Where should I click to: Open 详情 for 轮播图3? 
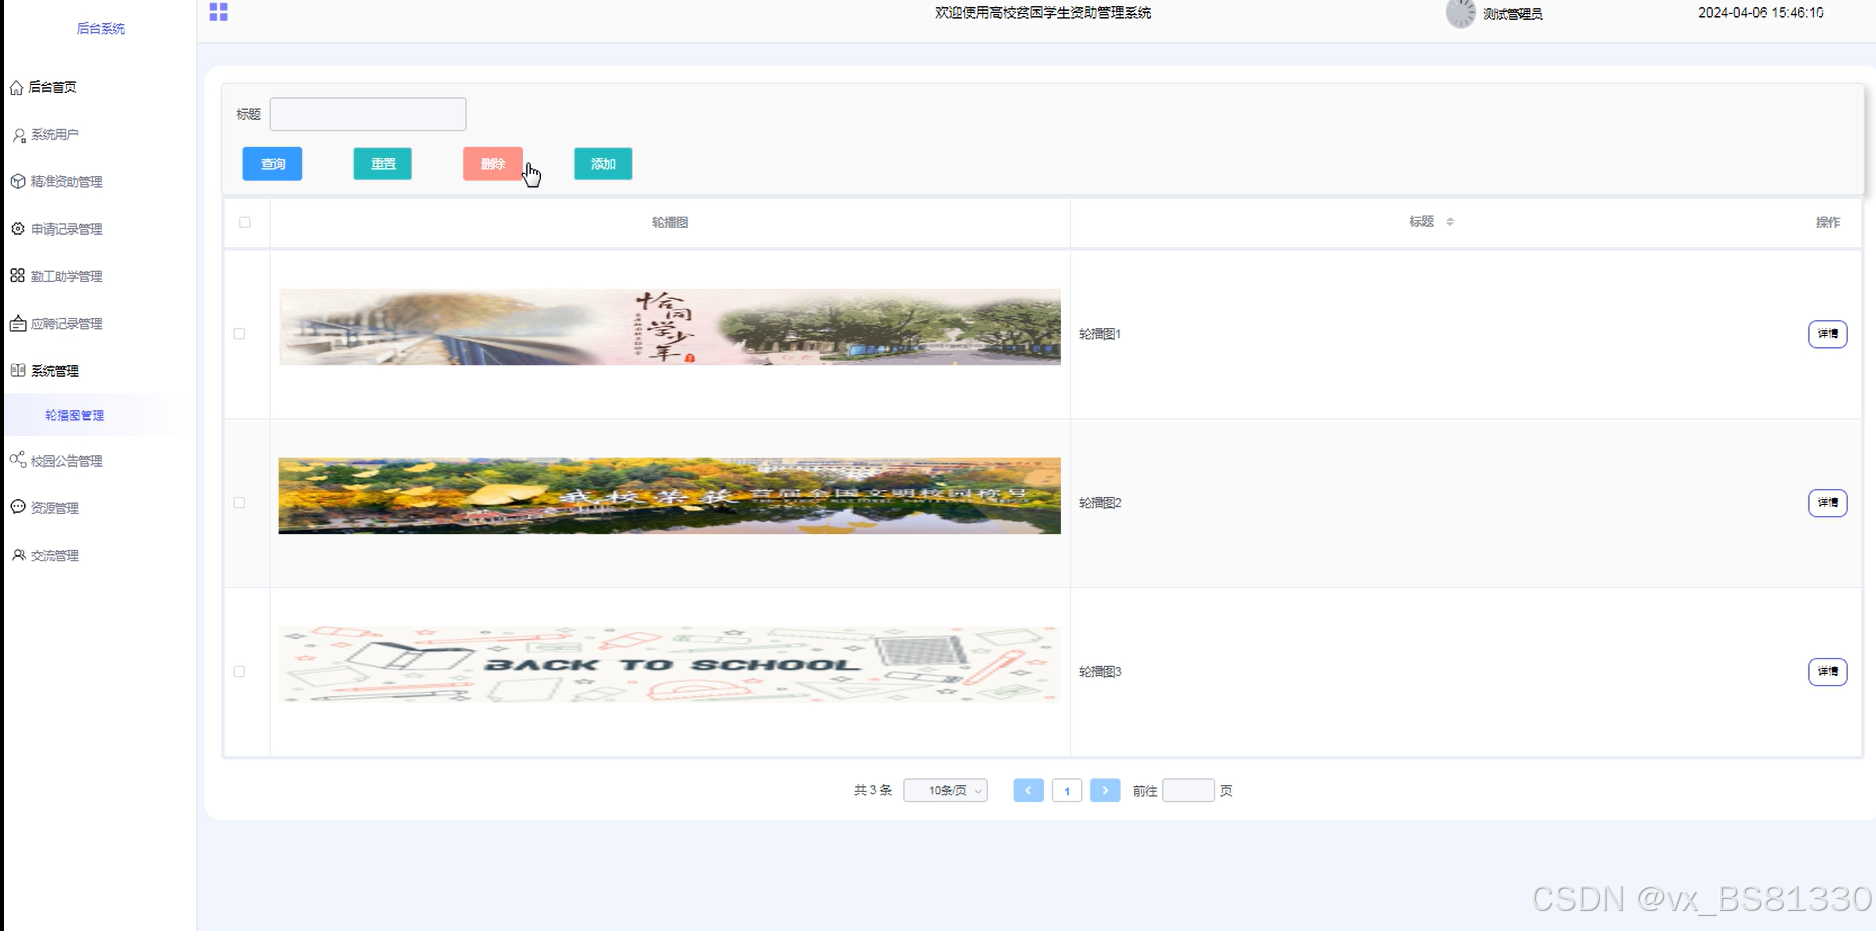(x=1827, y=672)
